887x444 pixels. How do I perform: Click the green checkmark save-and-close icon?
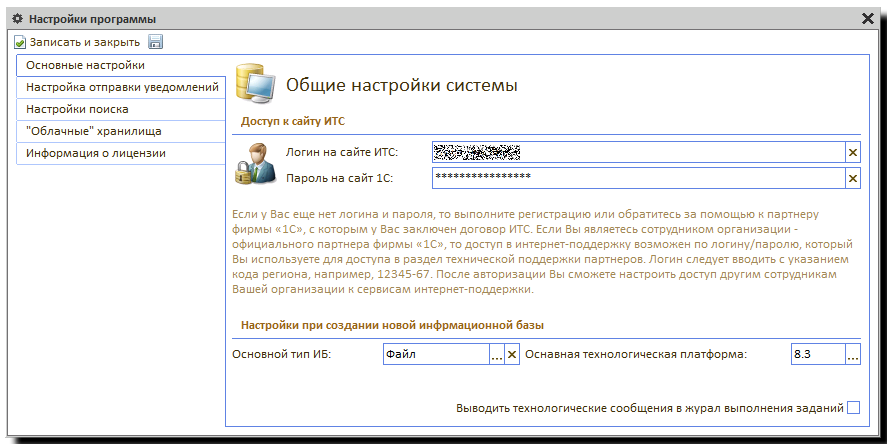pos(19,43)
